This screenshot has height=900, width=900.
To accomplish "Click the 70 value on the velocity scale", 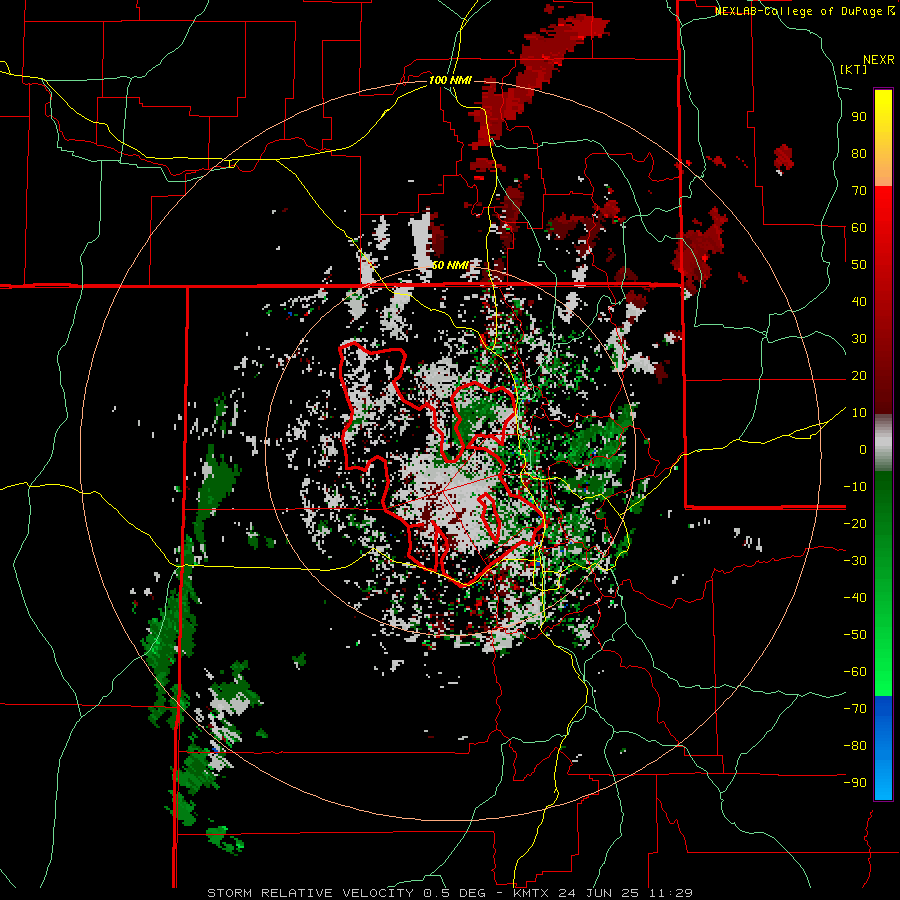I will coord(859,191).
